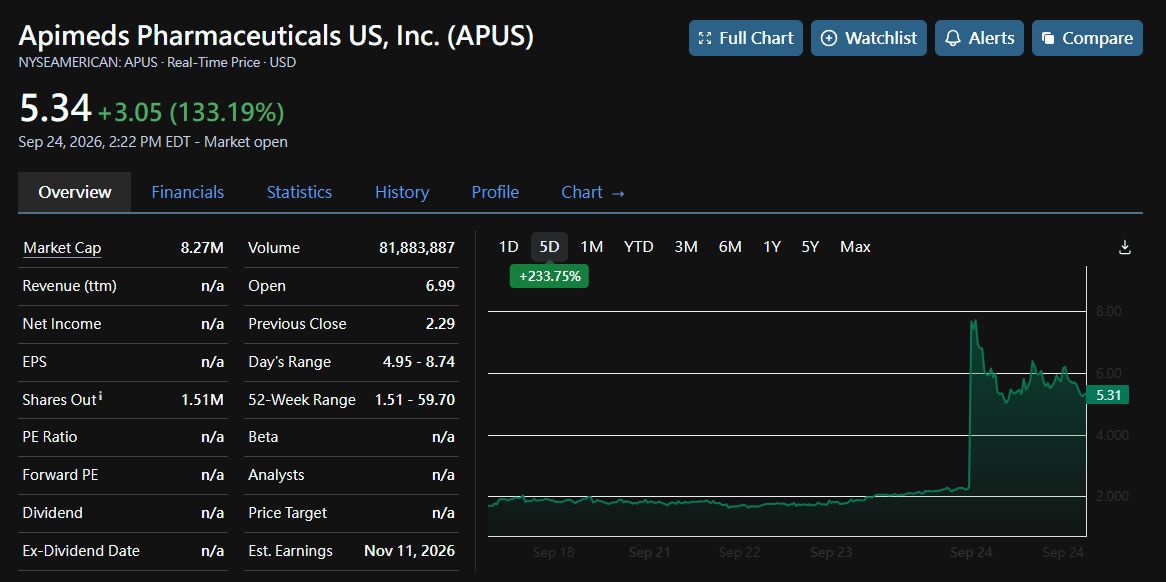Open the Chart tab with arrow
The width and height of the screenshot is (1166, 582).
[x=593, y=193]
